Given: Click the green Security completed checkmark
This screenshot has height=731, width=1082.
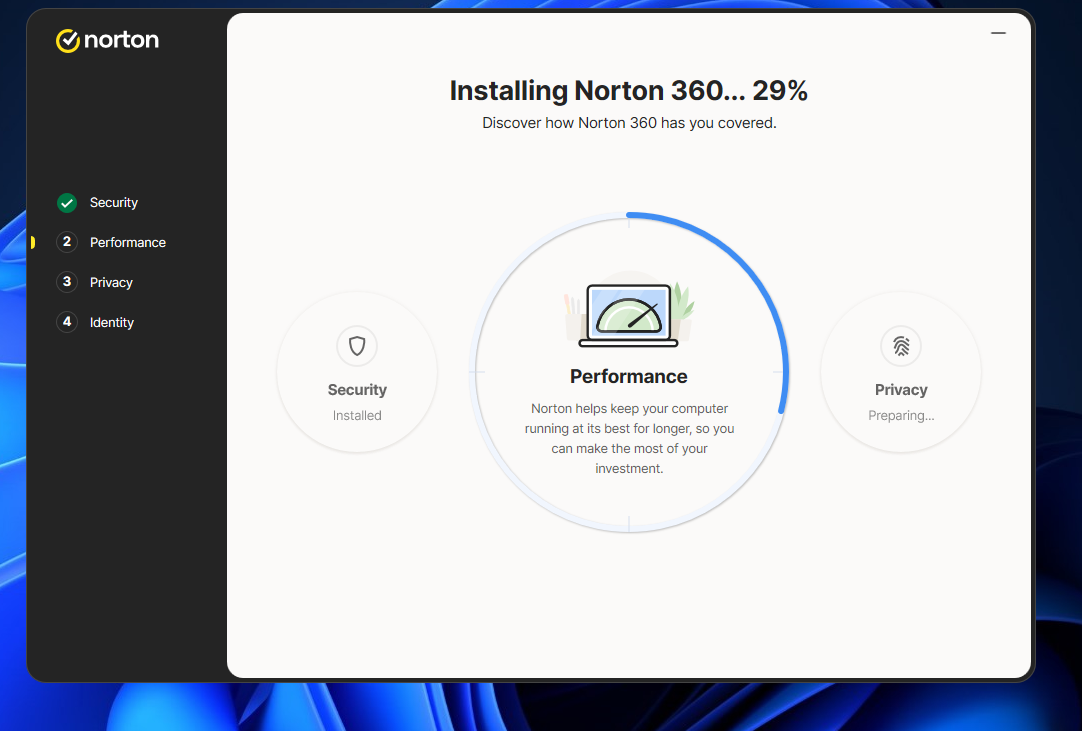Looking at the screenshot, I should 67,203.
